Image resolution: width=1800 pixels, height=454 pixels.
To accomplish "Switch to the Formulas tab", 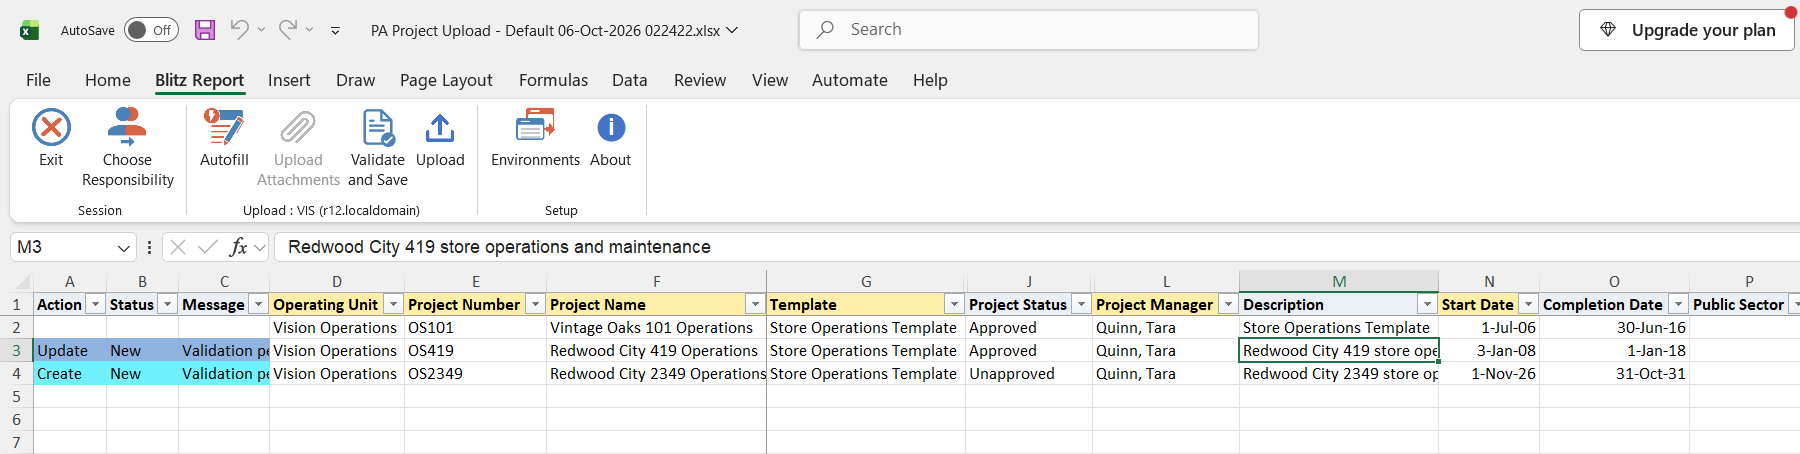I will click(x=553, y=80).
